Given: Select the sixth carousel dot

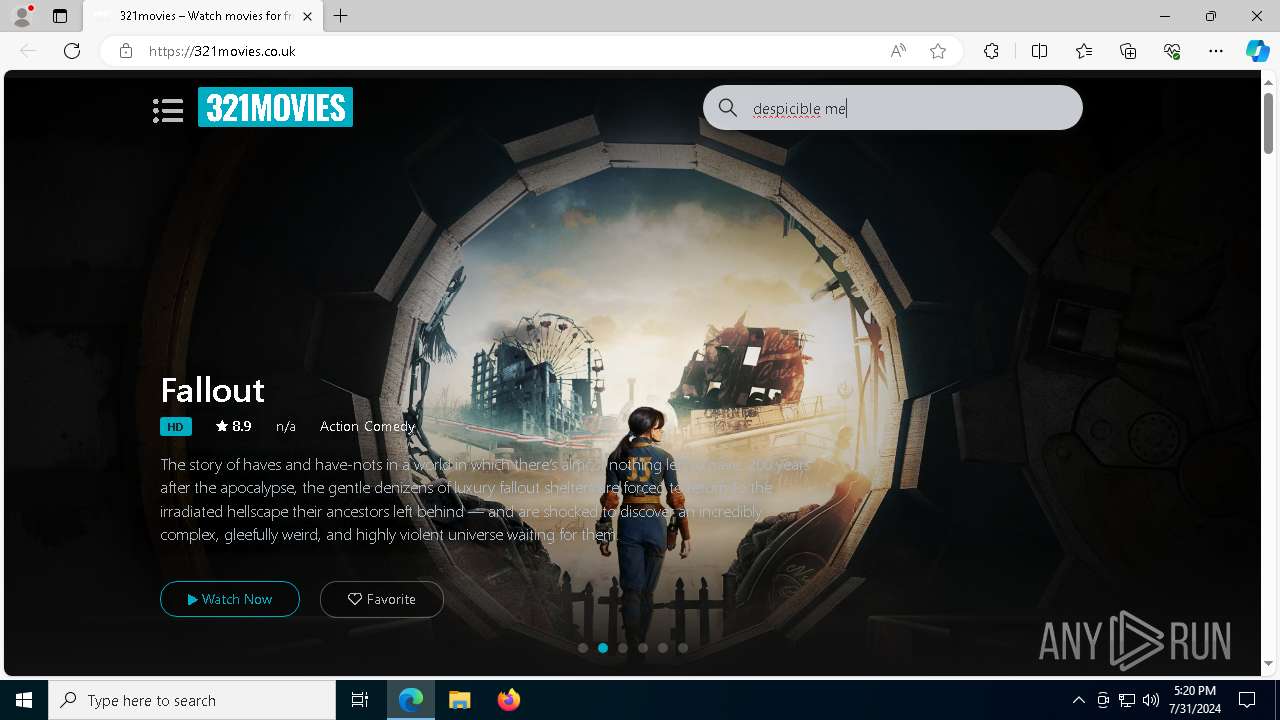Looking at the screenshot, I should click(x=683, y=648).
